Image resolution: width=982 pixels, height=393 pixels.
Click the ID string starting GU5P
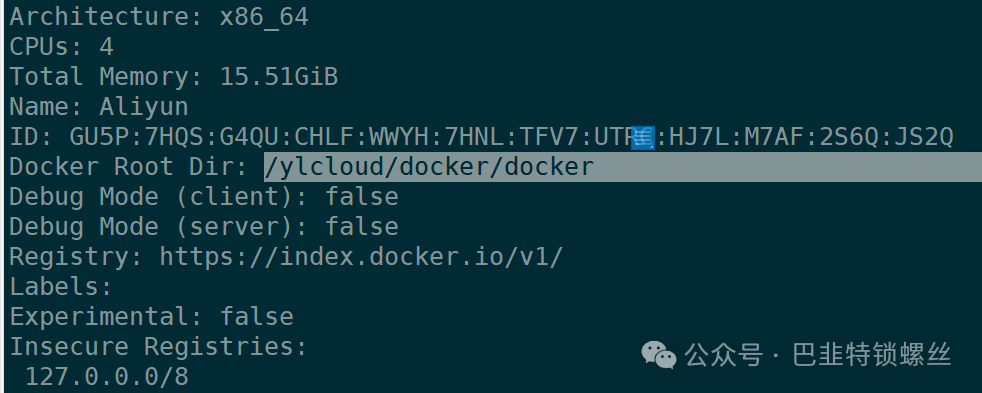[x=511, y=136]
